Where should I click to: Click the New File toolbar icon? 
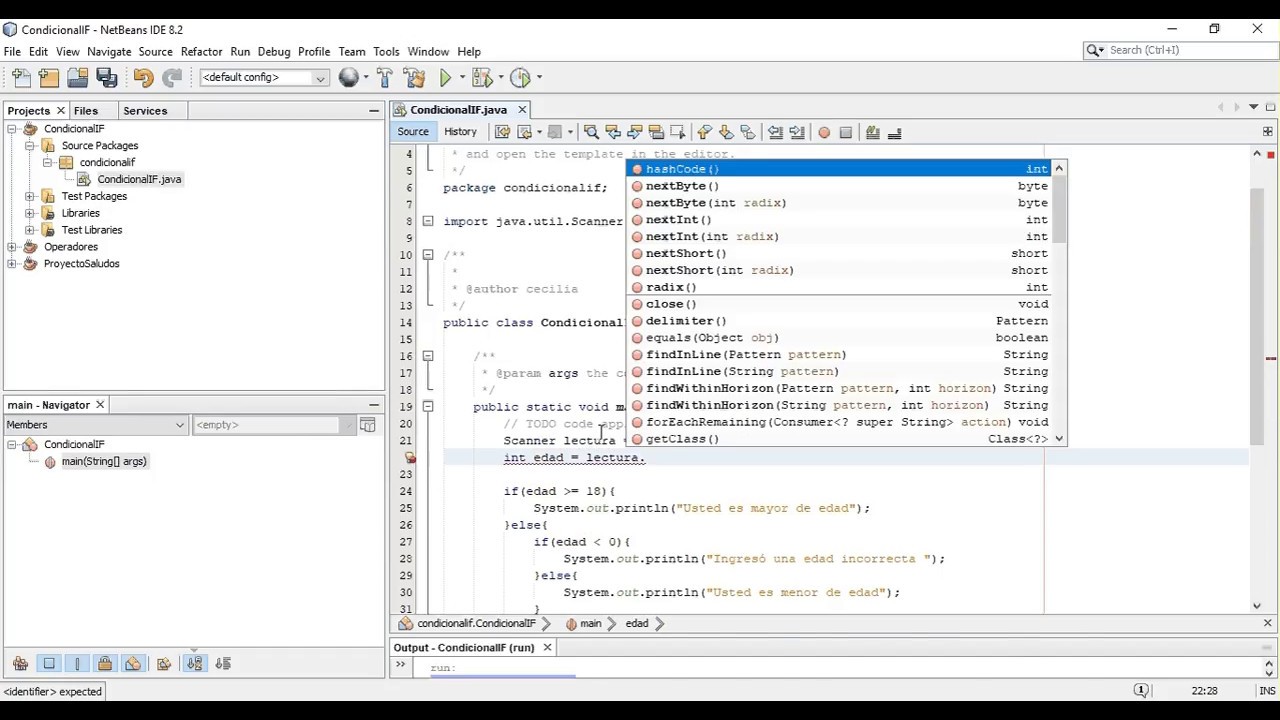(21, 78)
